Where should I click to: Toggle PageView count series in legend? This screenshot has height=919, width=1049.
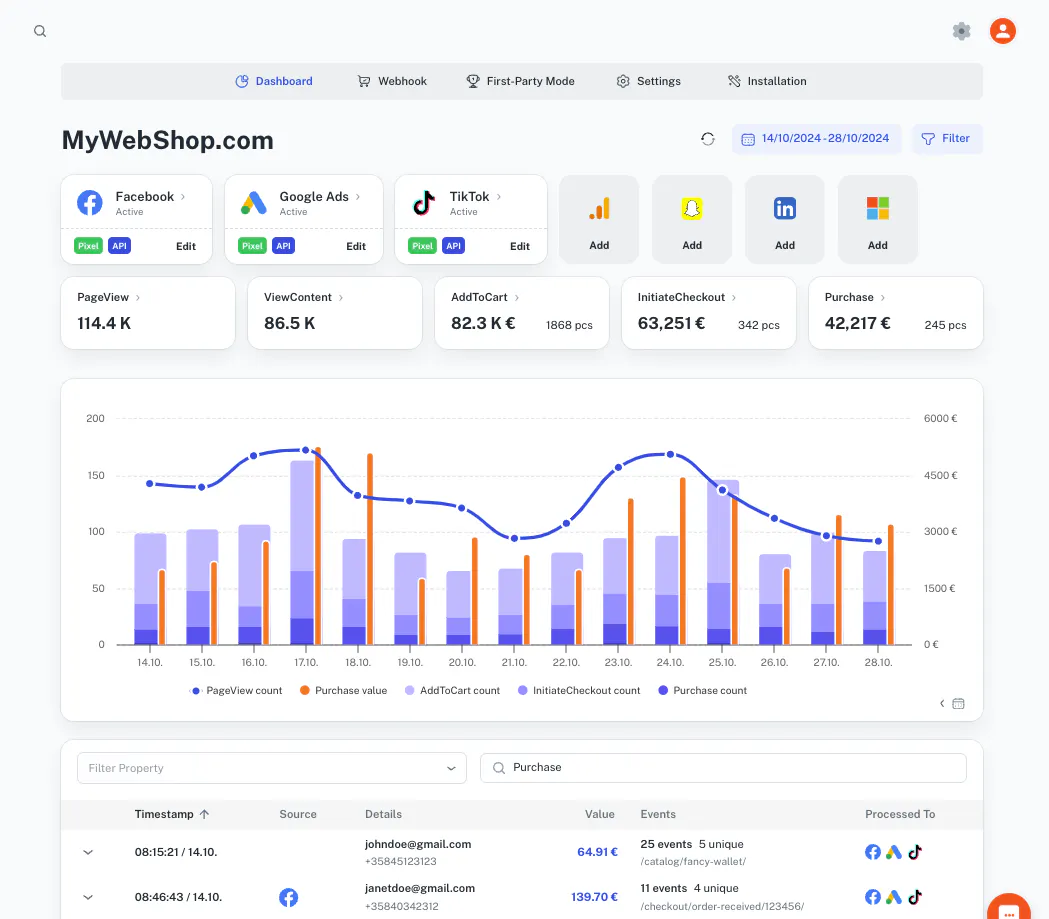point(236,691)
